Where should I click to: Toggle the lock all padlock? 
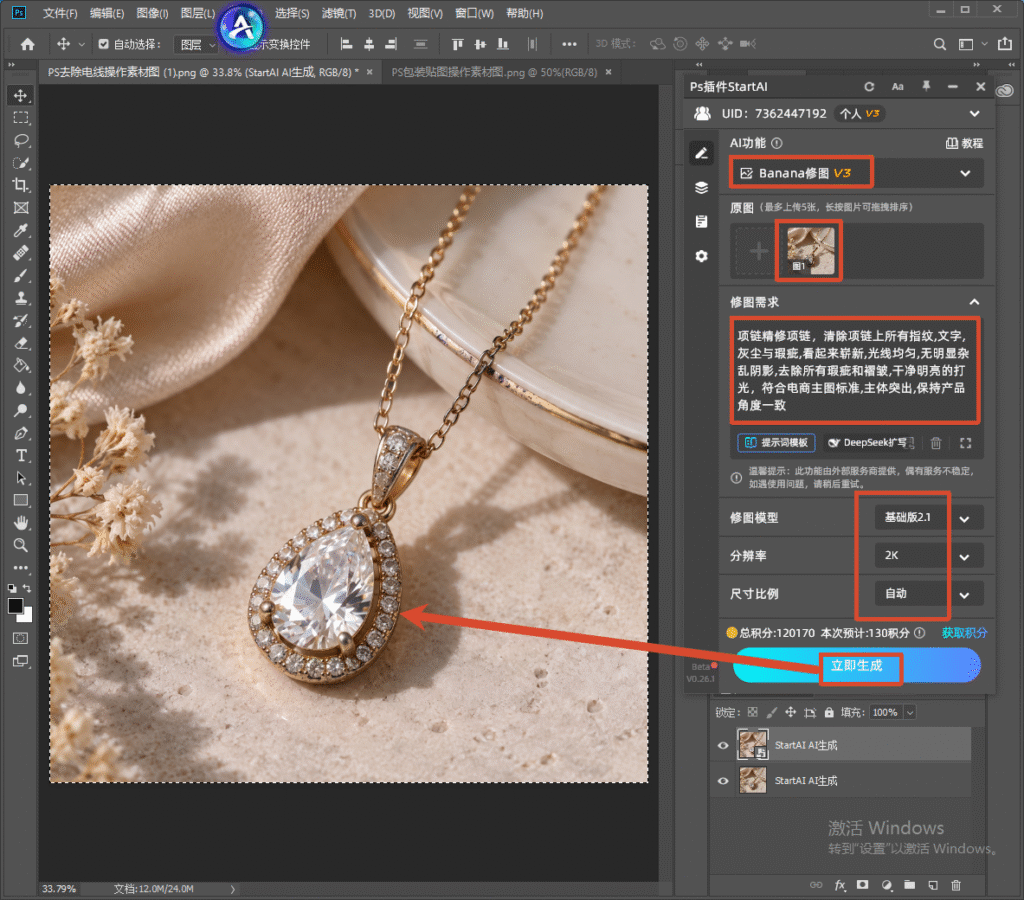(829, 713)
